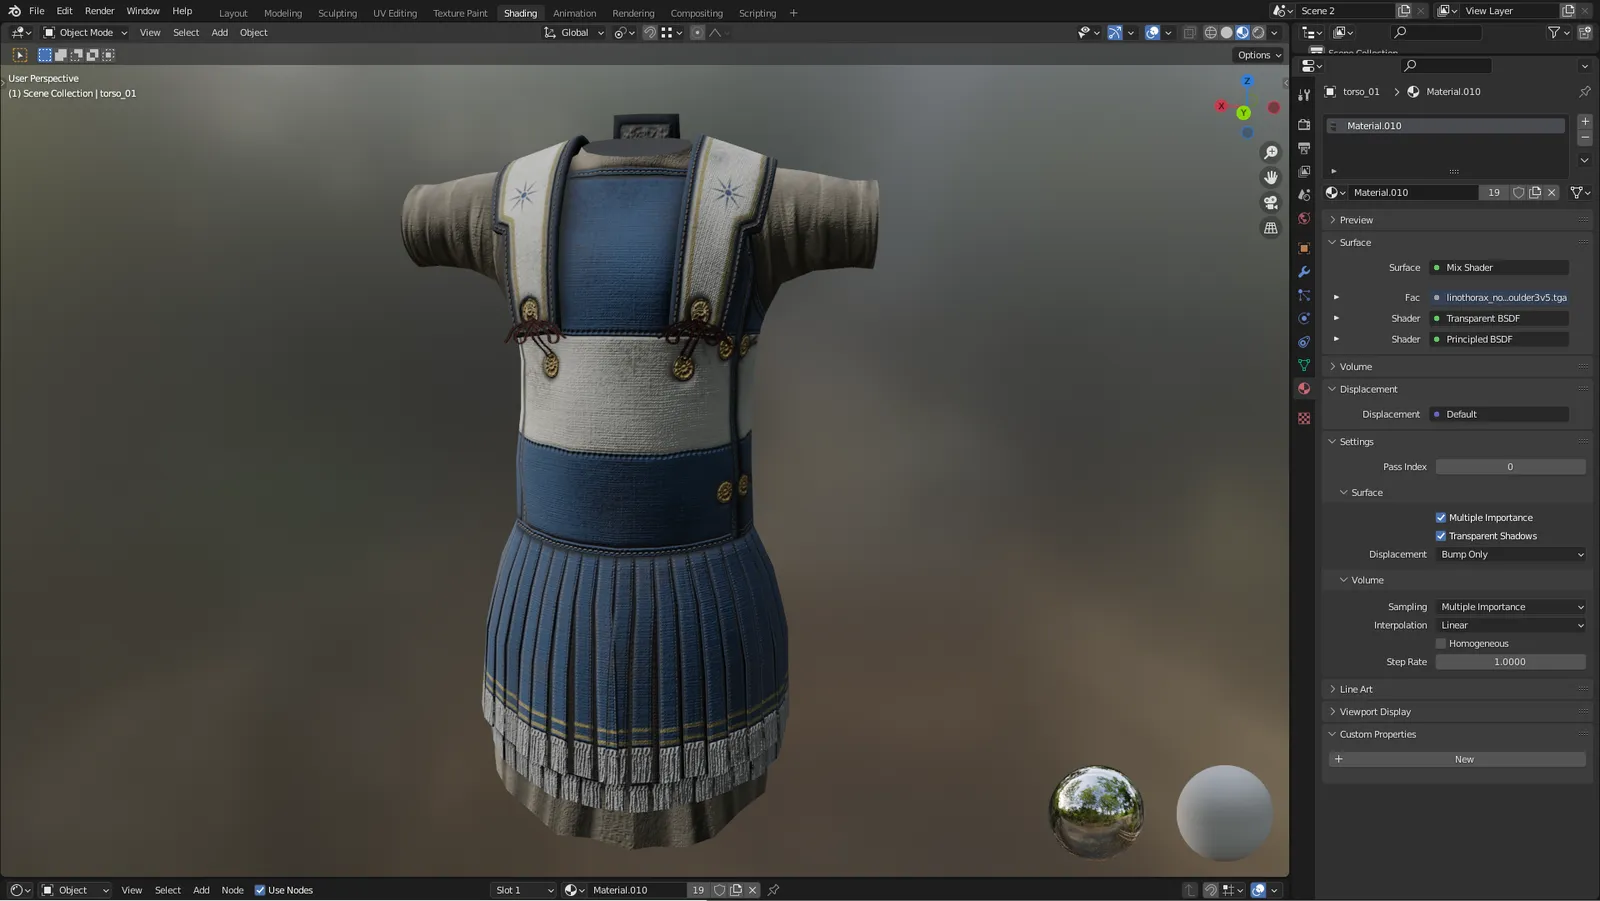Enable Homogeneous volume checkbox
The width and height of the screenshot is (1600, 901).
coord(1441,644)
